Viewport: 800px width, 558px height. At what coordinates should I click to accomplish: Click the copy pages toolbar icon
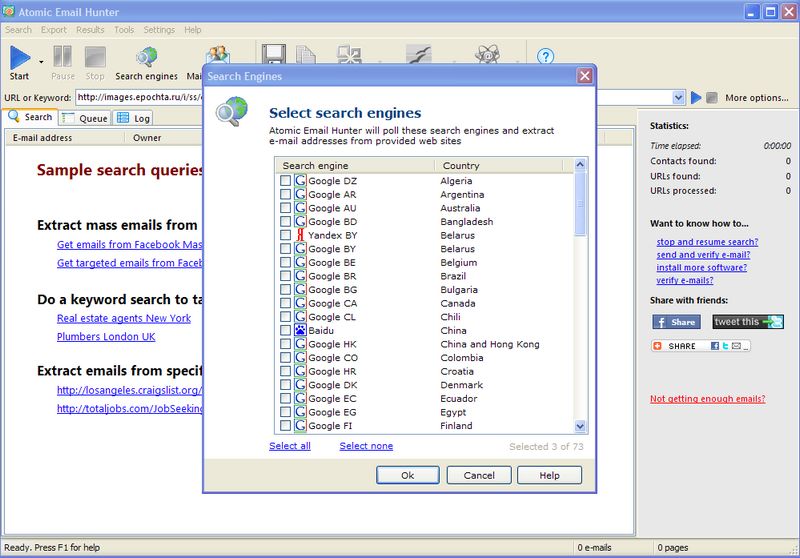click(x=306, y=55)
